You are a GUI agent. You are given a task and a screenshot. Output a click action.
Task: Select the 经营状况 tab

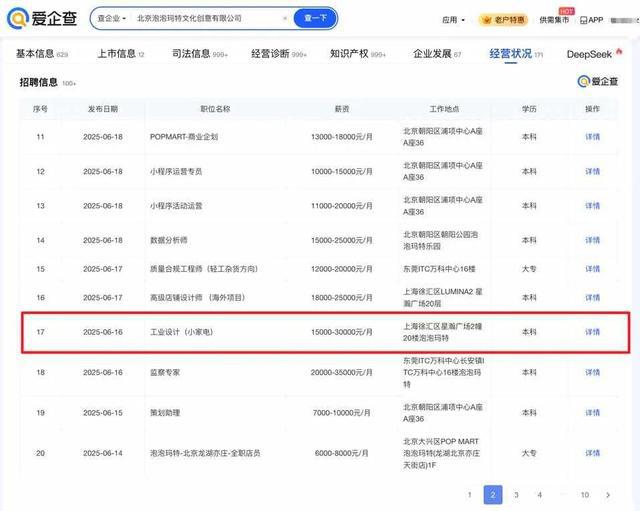[x=516, y=53]
